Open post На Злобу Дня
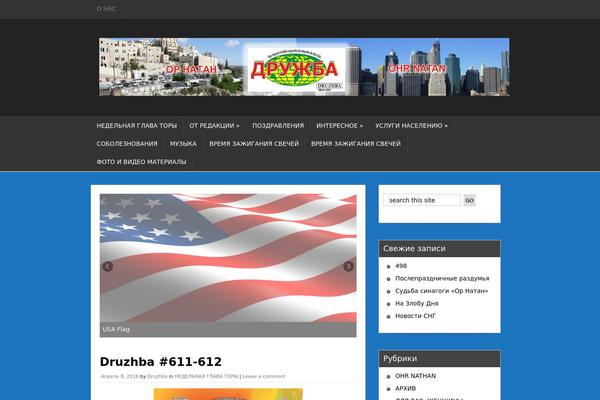The image size is (600, 400). click(x=417, y=303)
